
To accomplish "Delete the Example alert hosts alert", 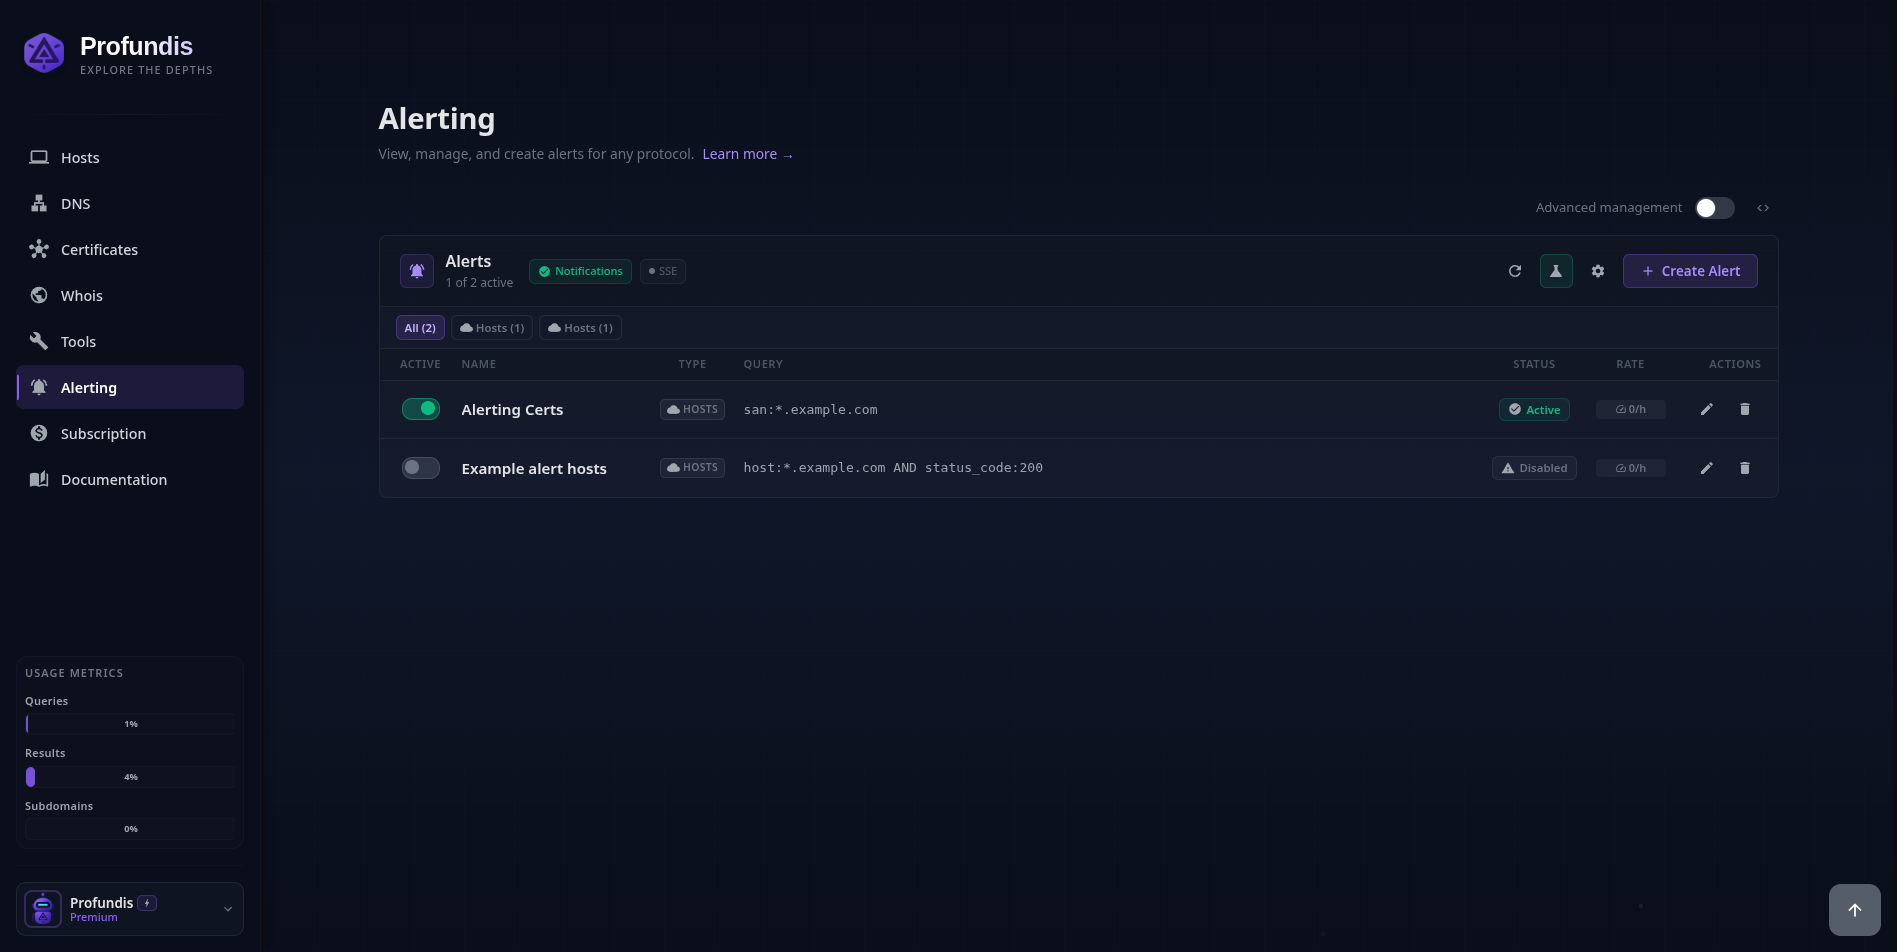I will [1745, 468].
